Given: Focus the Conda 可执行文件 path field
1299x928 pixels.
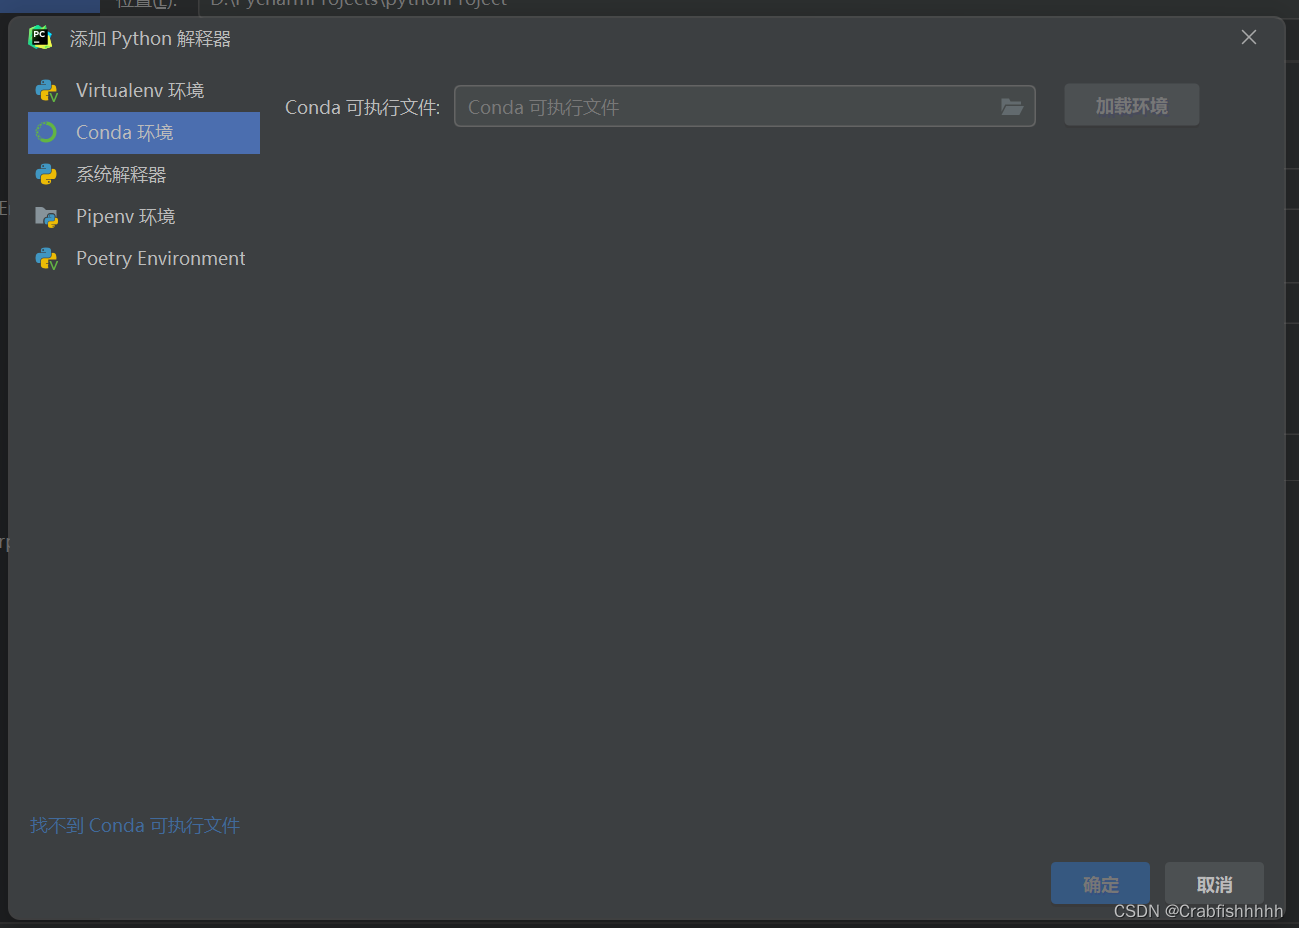Looking at the screenshot, I should 744,106.
